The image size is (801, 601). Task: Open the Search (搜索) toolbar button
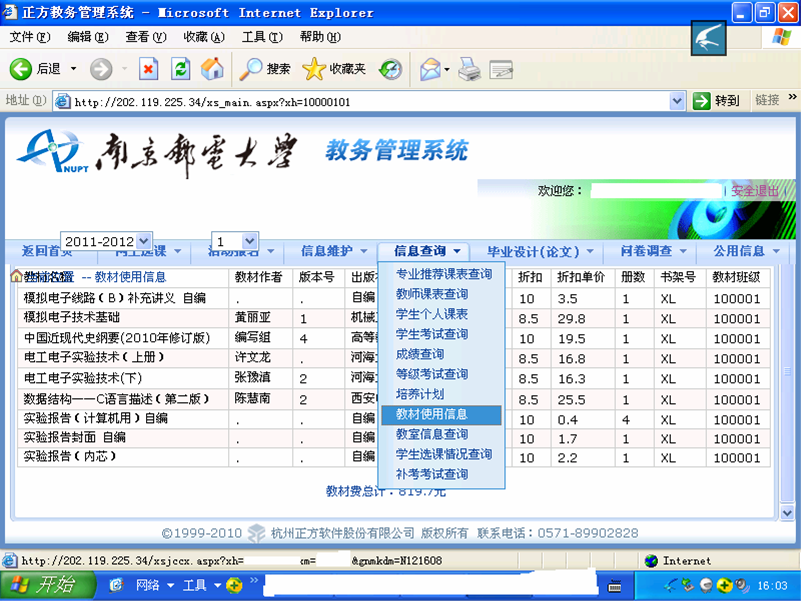264,69
